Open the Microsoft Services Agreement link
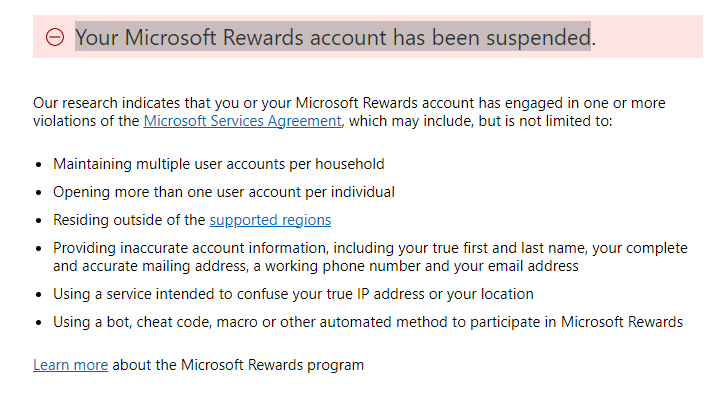Viewport: 719px width, 404px height. (x=243, y=121)
